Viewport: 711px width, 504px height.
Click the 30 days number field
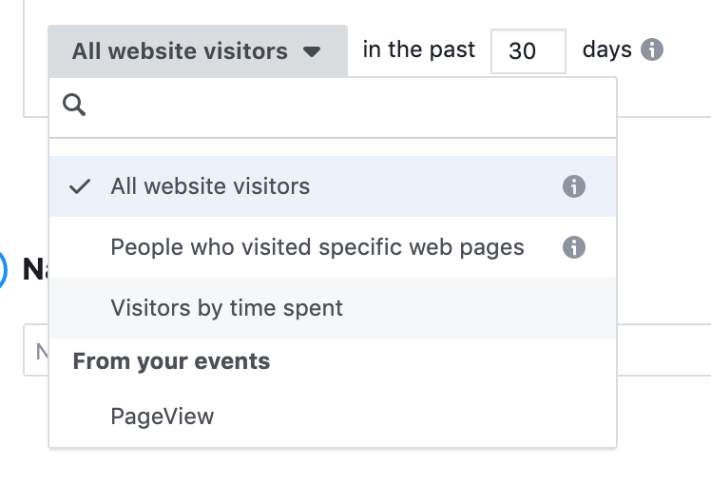[527, 51]
